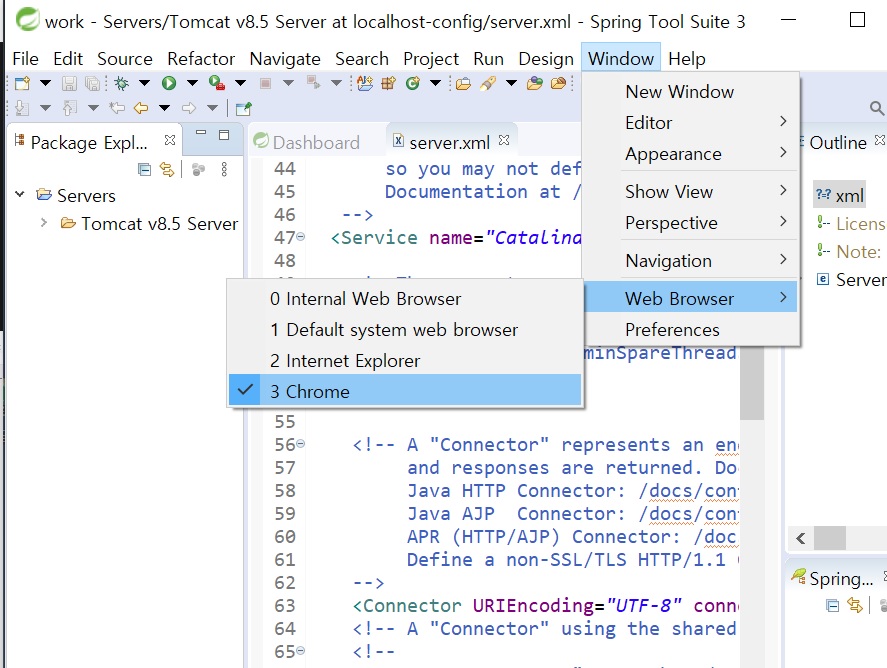This screenshot has width=887, height=668.
Task: Click the New wizard toolbar icon
Action: (22, 84)
